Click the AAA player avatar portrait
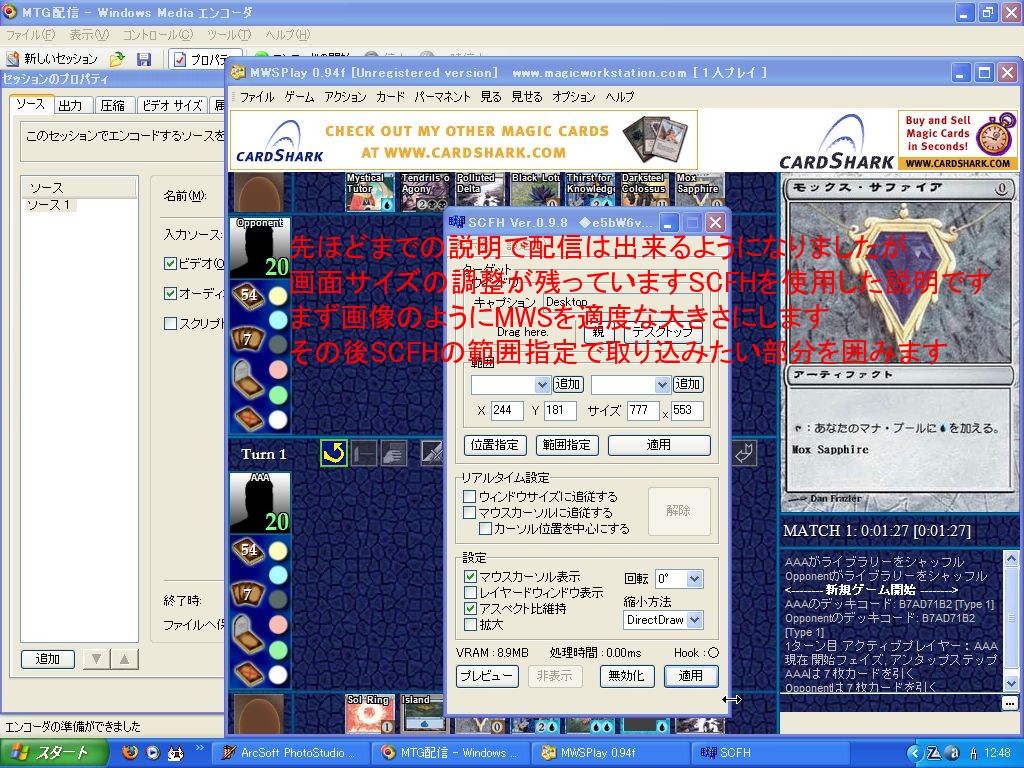The image size is (1024, 768). [x=260, y=503]
